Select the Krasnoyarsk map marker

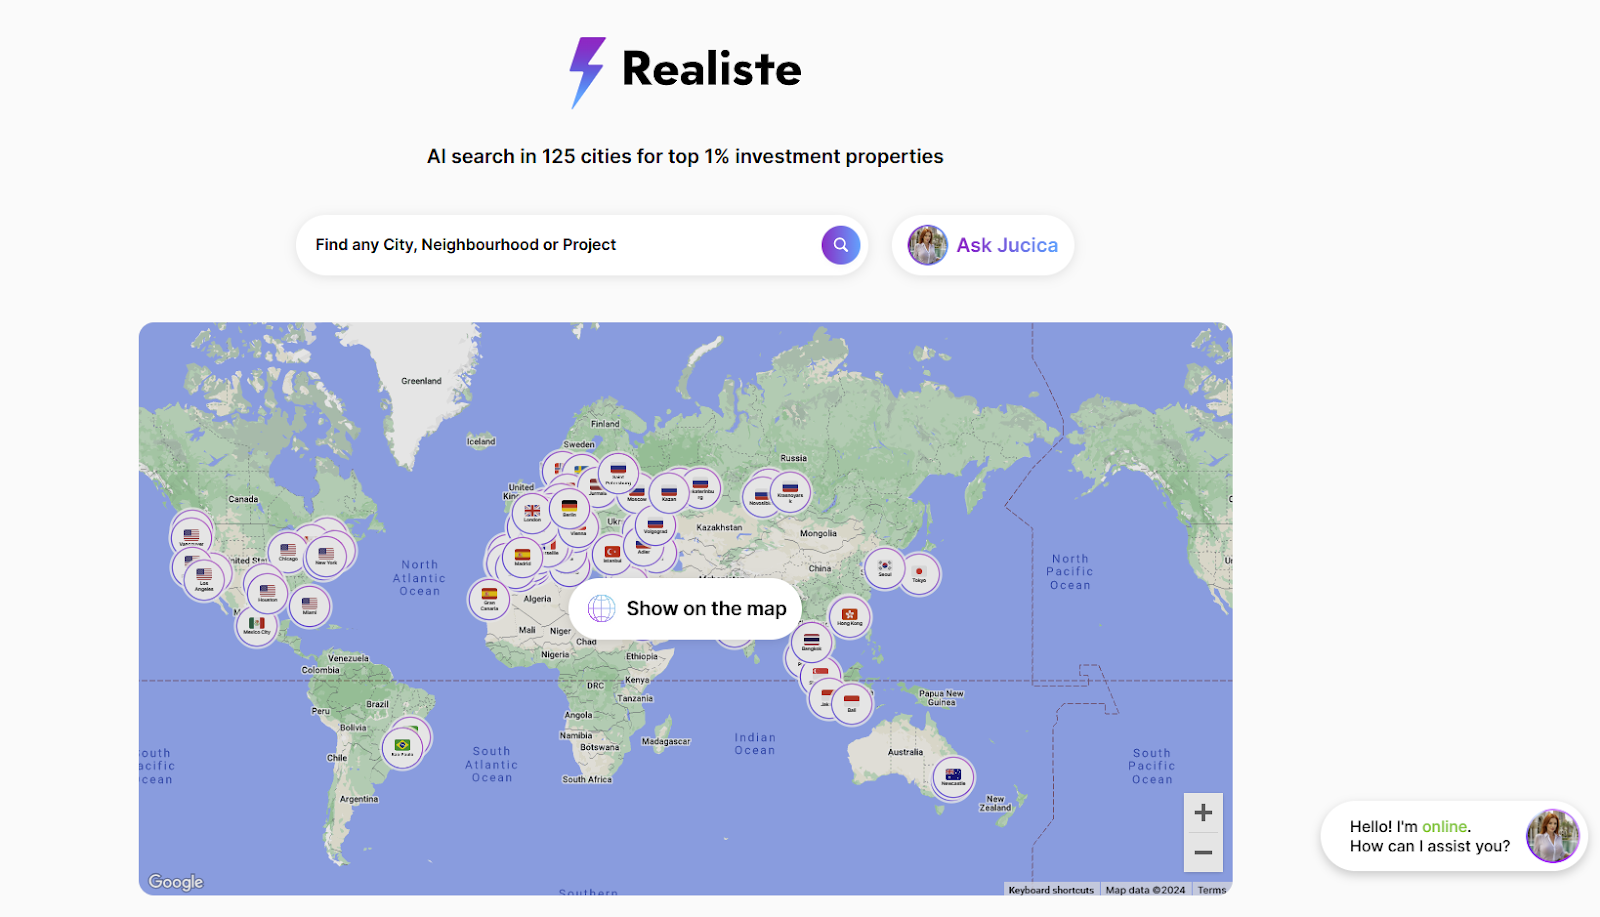click(790, 491)
